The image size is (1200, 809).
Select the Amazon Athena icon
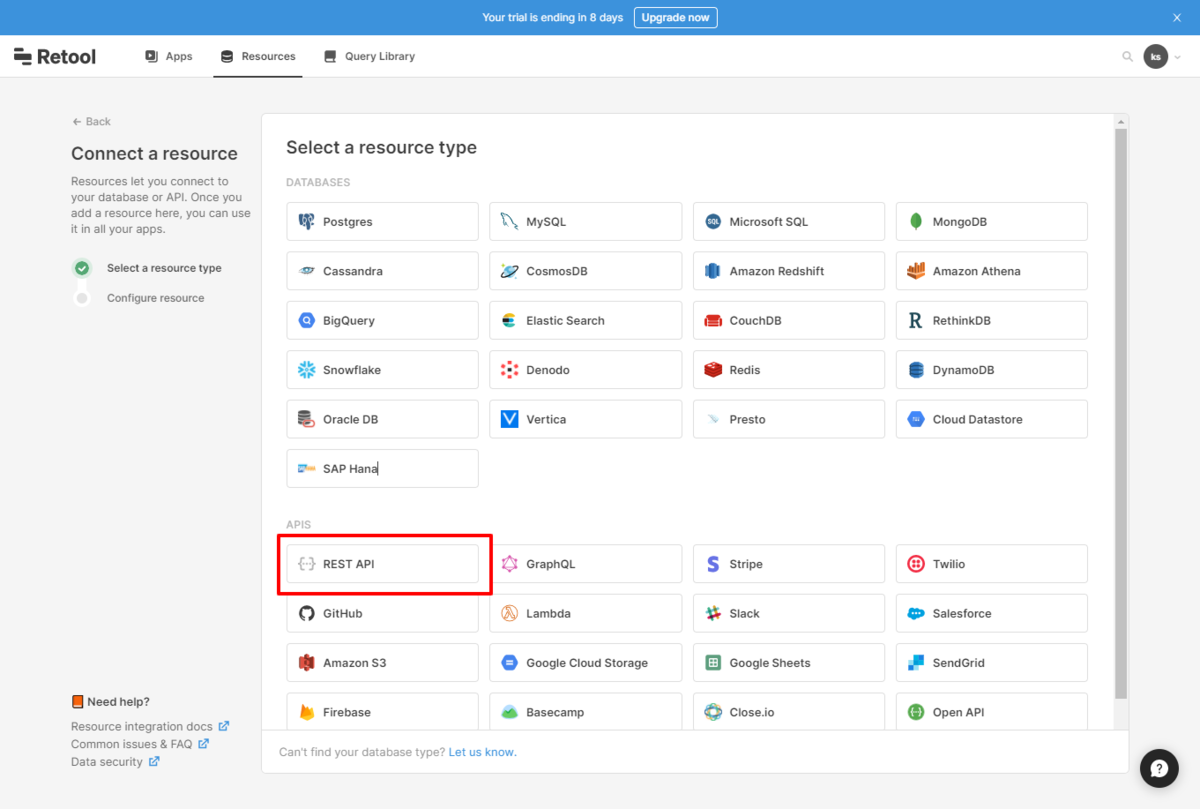click(x=916, y=271)
